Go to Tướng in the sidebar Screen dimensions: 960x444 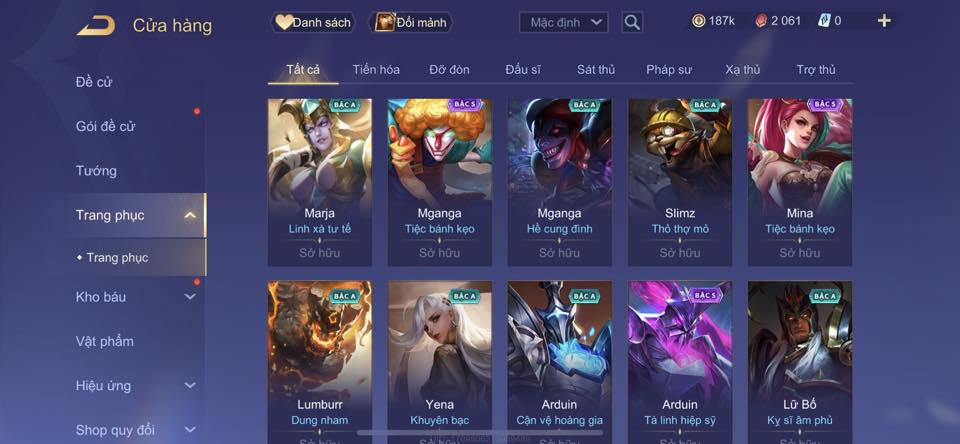(96, 171)
